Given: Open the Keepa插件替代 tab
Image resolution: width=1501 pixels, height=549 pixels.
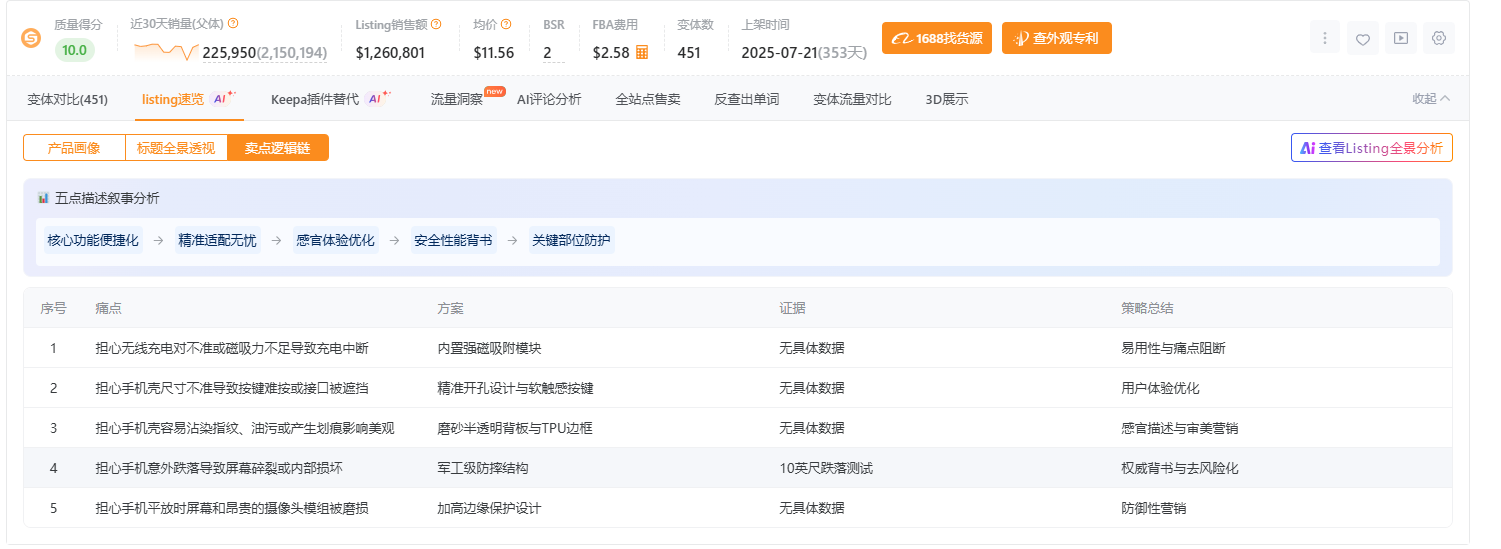Looking at the screenshot, I should tap(331, 99).
